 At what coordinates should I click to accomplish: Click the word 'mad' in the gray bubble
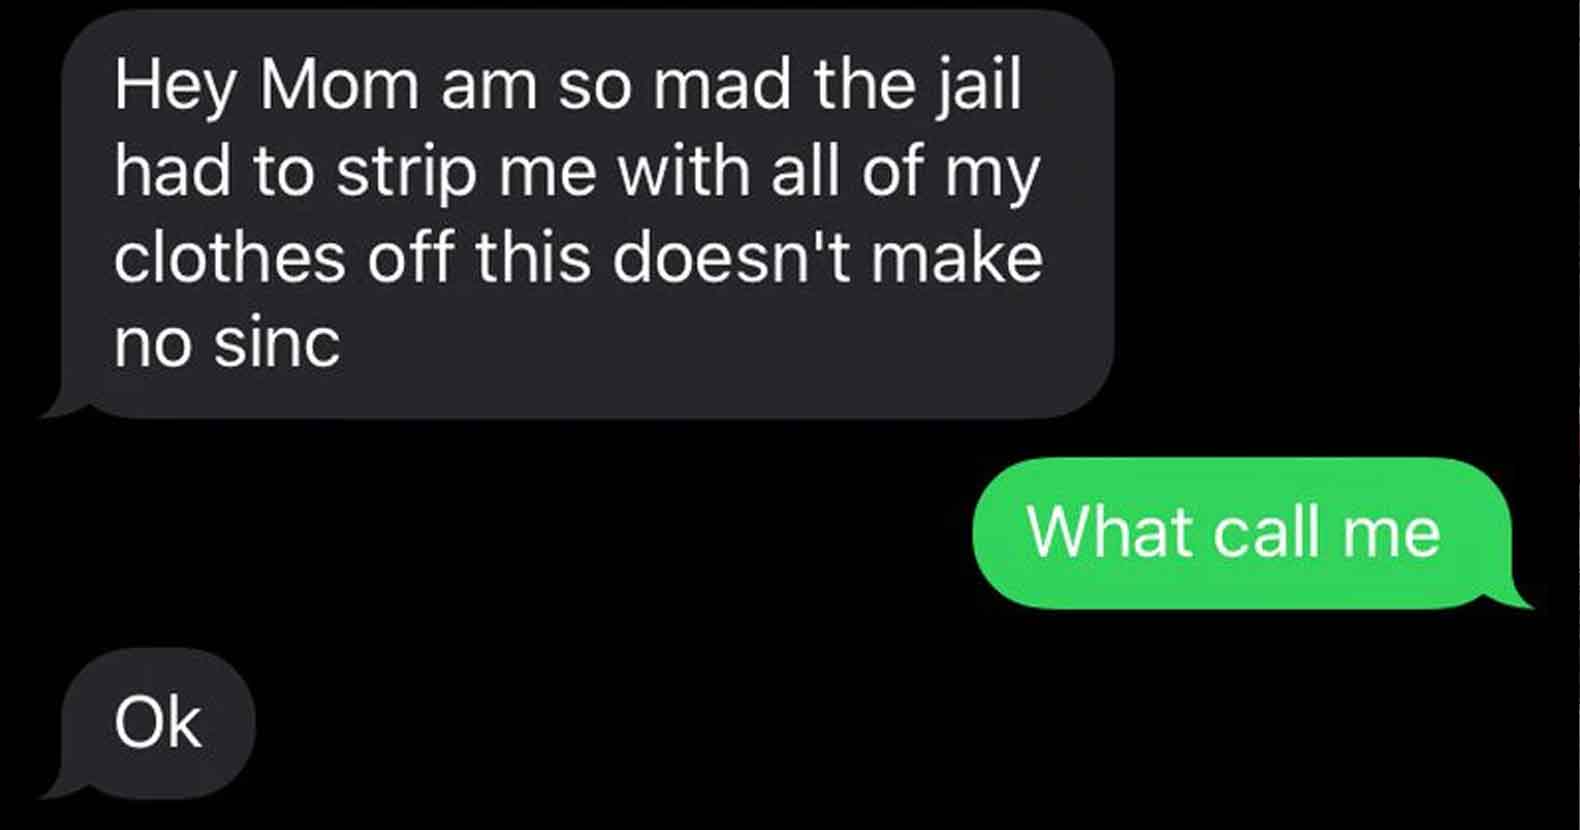pos(722,86)
